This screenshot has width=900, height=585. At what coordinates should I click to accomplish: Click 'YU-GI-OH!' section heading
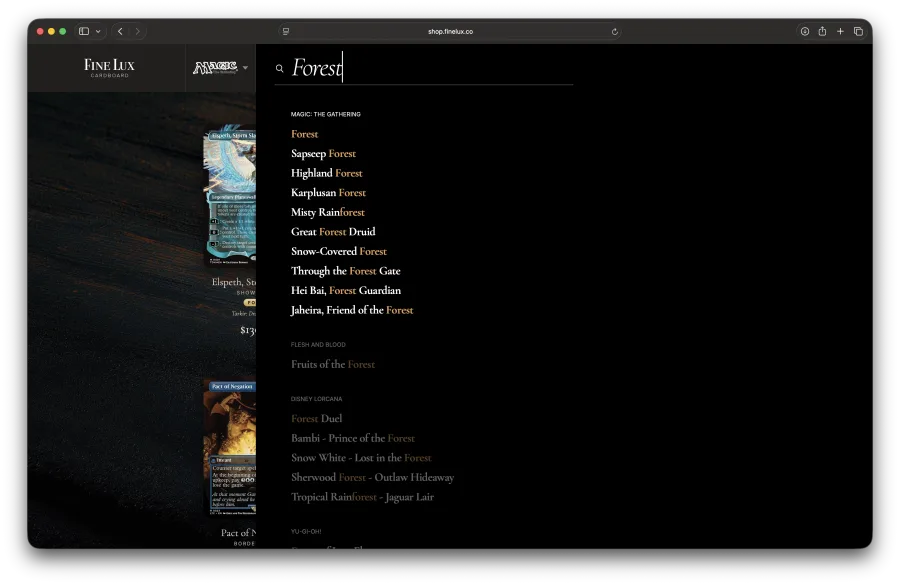tap(306, 532)
